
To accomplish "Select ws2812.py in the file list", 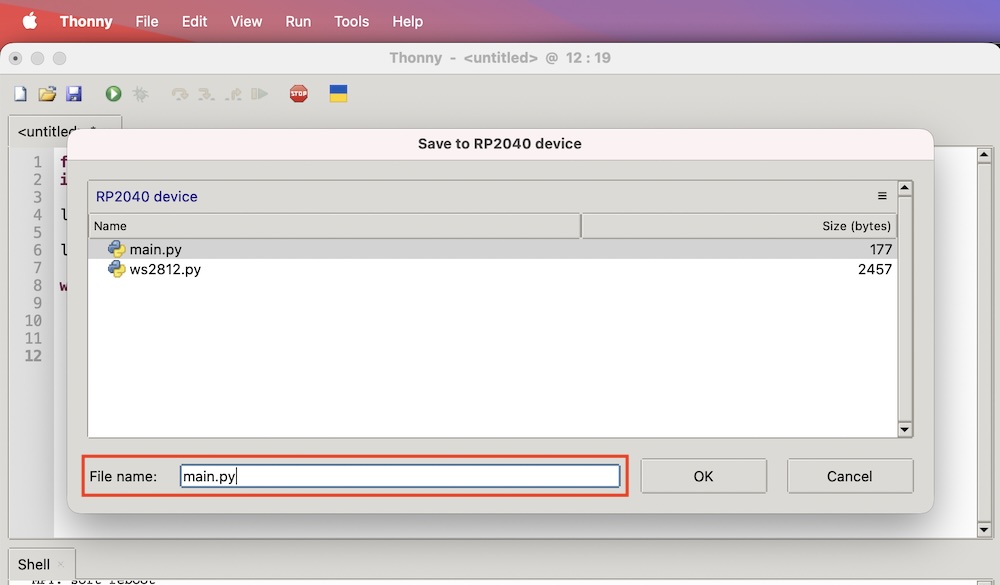I will pos(165,269).
